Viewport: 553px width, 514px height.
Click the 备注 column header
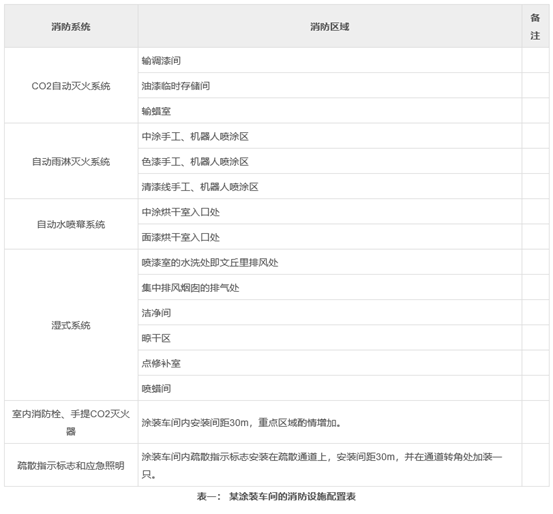pos(535,26)
